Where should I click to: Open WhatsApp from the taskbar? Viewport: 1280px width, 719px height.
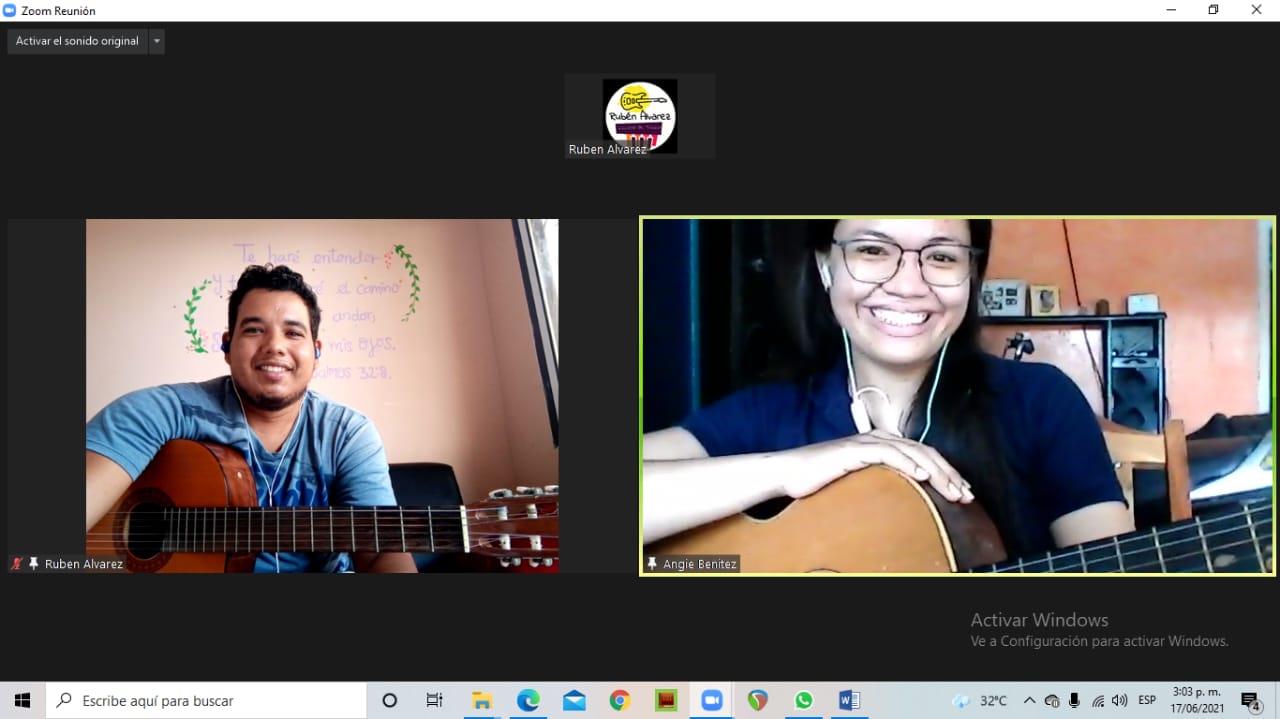click(804, 700)
